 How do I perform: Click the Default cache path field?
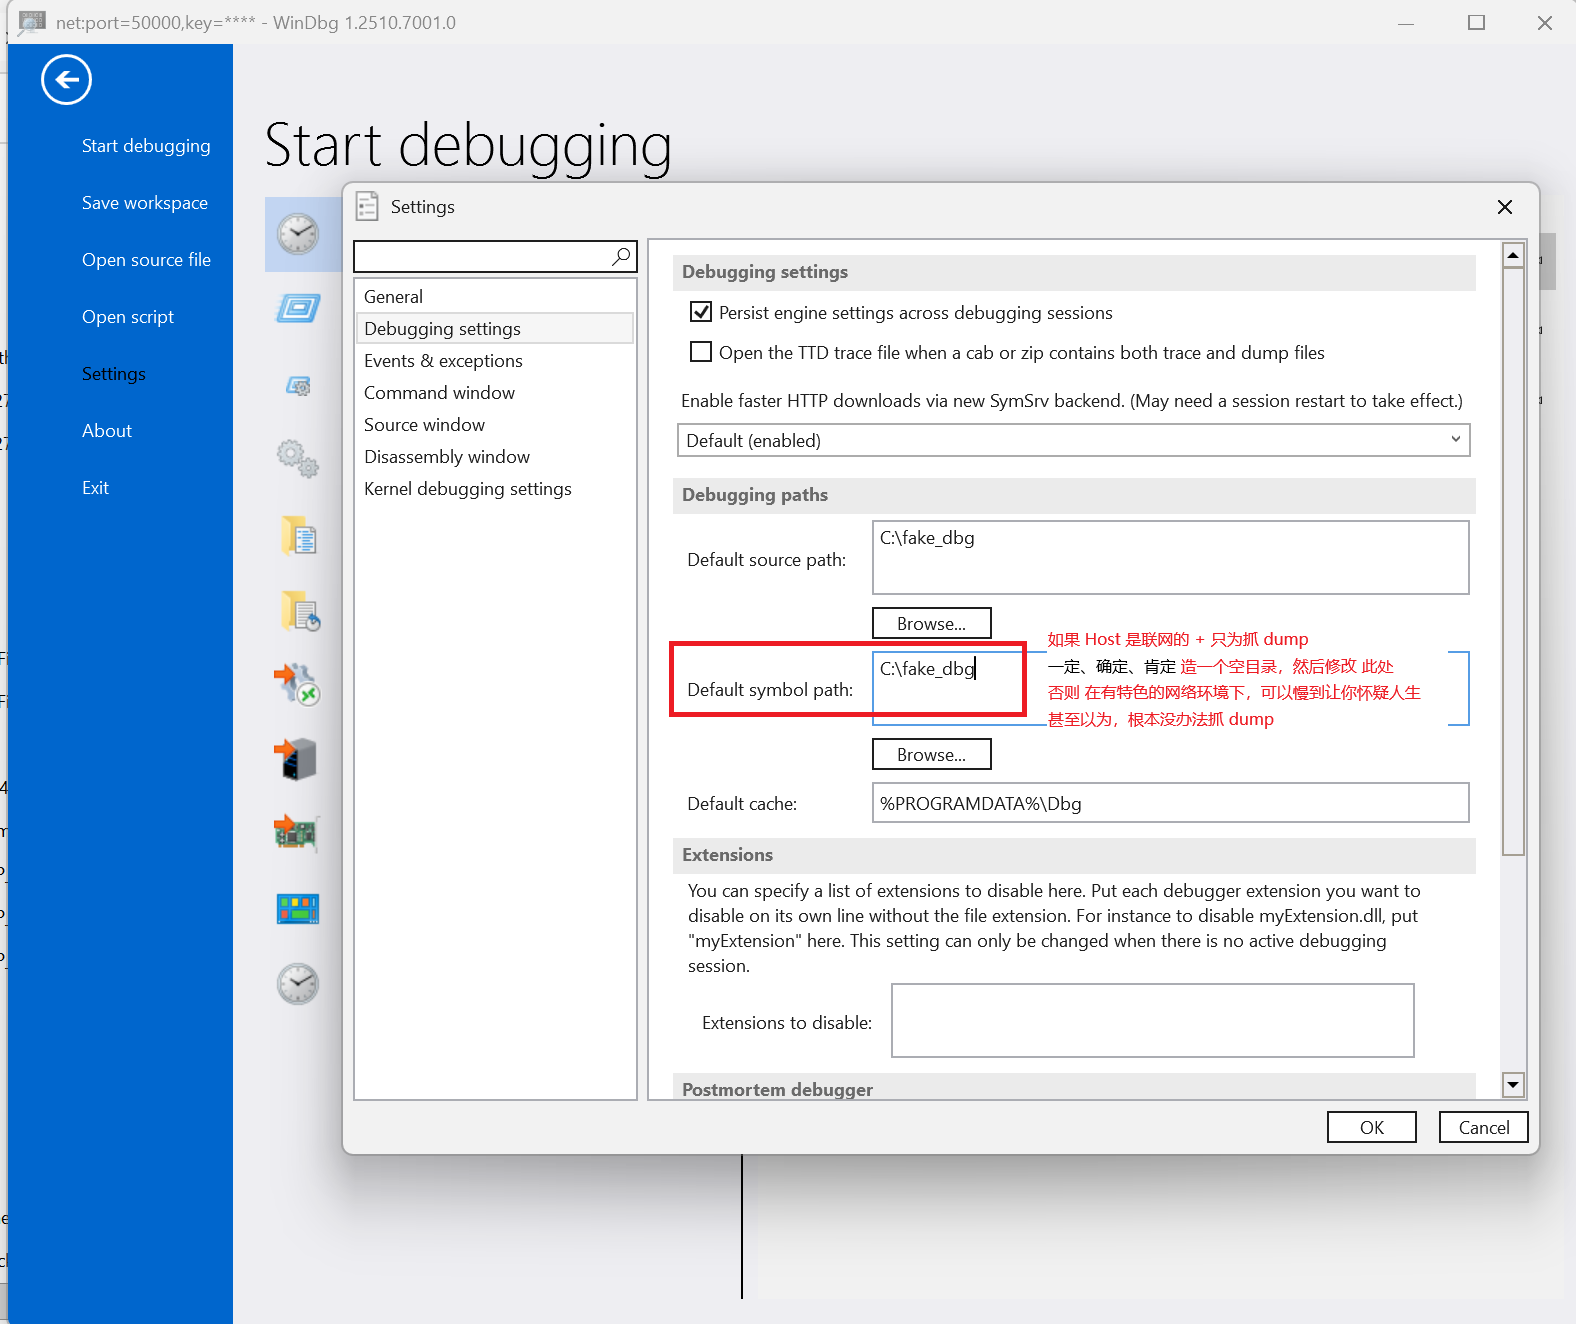click(1170, 803)
